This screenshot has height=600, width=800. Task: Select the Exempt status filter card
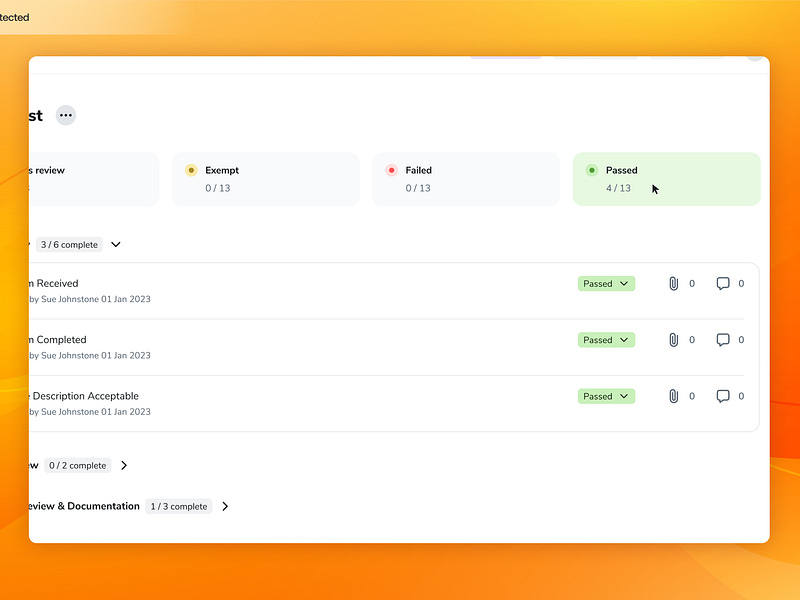coord(266,179)
